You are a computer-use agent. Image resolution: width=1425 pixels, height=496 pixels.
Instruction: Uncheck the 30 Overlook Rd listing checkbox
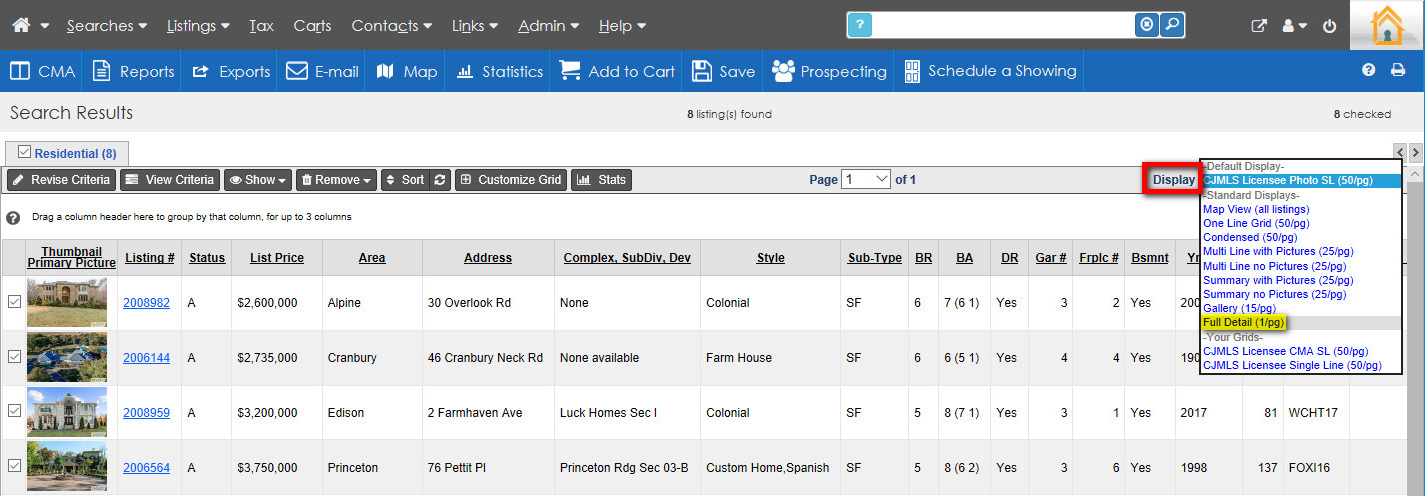(14, 301)
